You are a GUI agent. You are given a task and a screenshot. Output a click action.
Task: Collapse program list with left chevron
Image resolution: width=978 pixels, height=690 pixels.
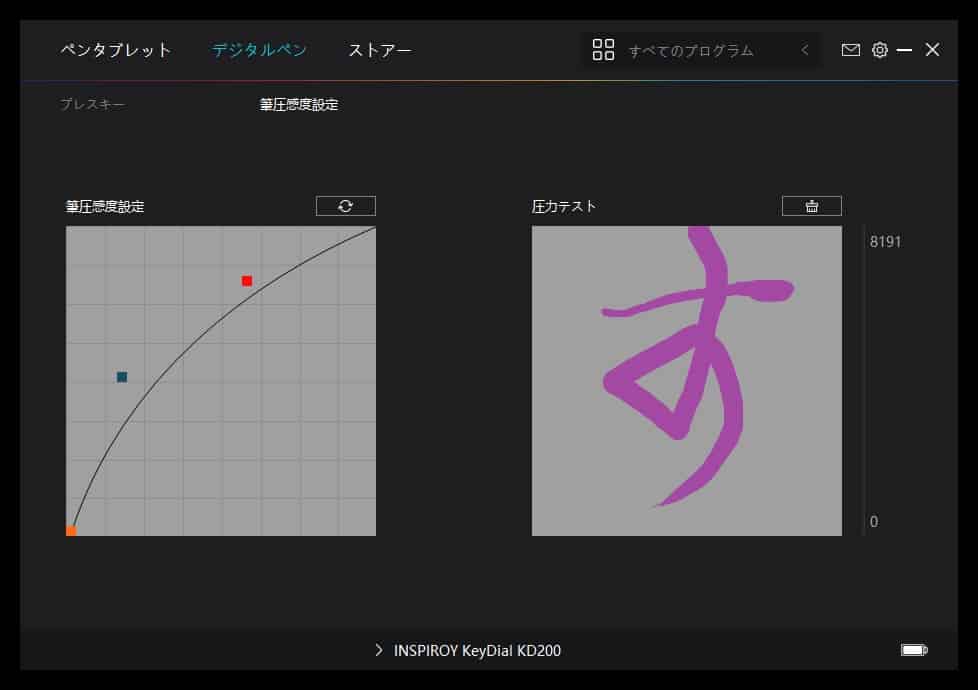click(805, 50)
